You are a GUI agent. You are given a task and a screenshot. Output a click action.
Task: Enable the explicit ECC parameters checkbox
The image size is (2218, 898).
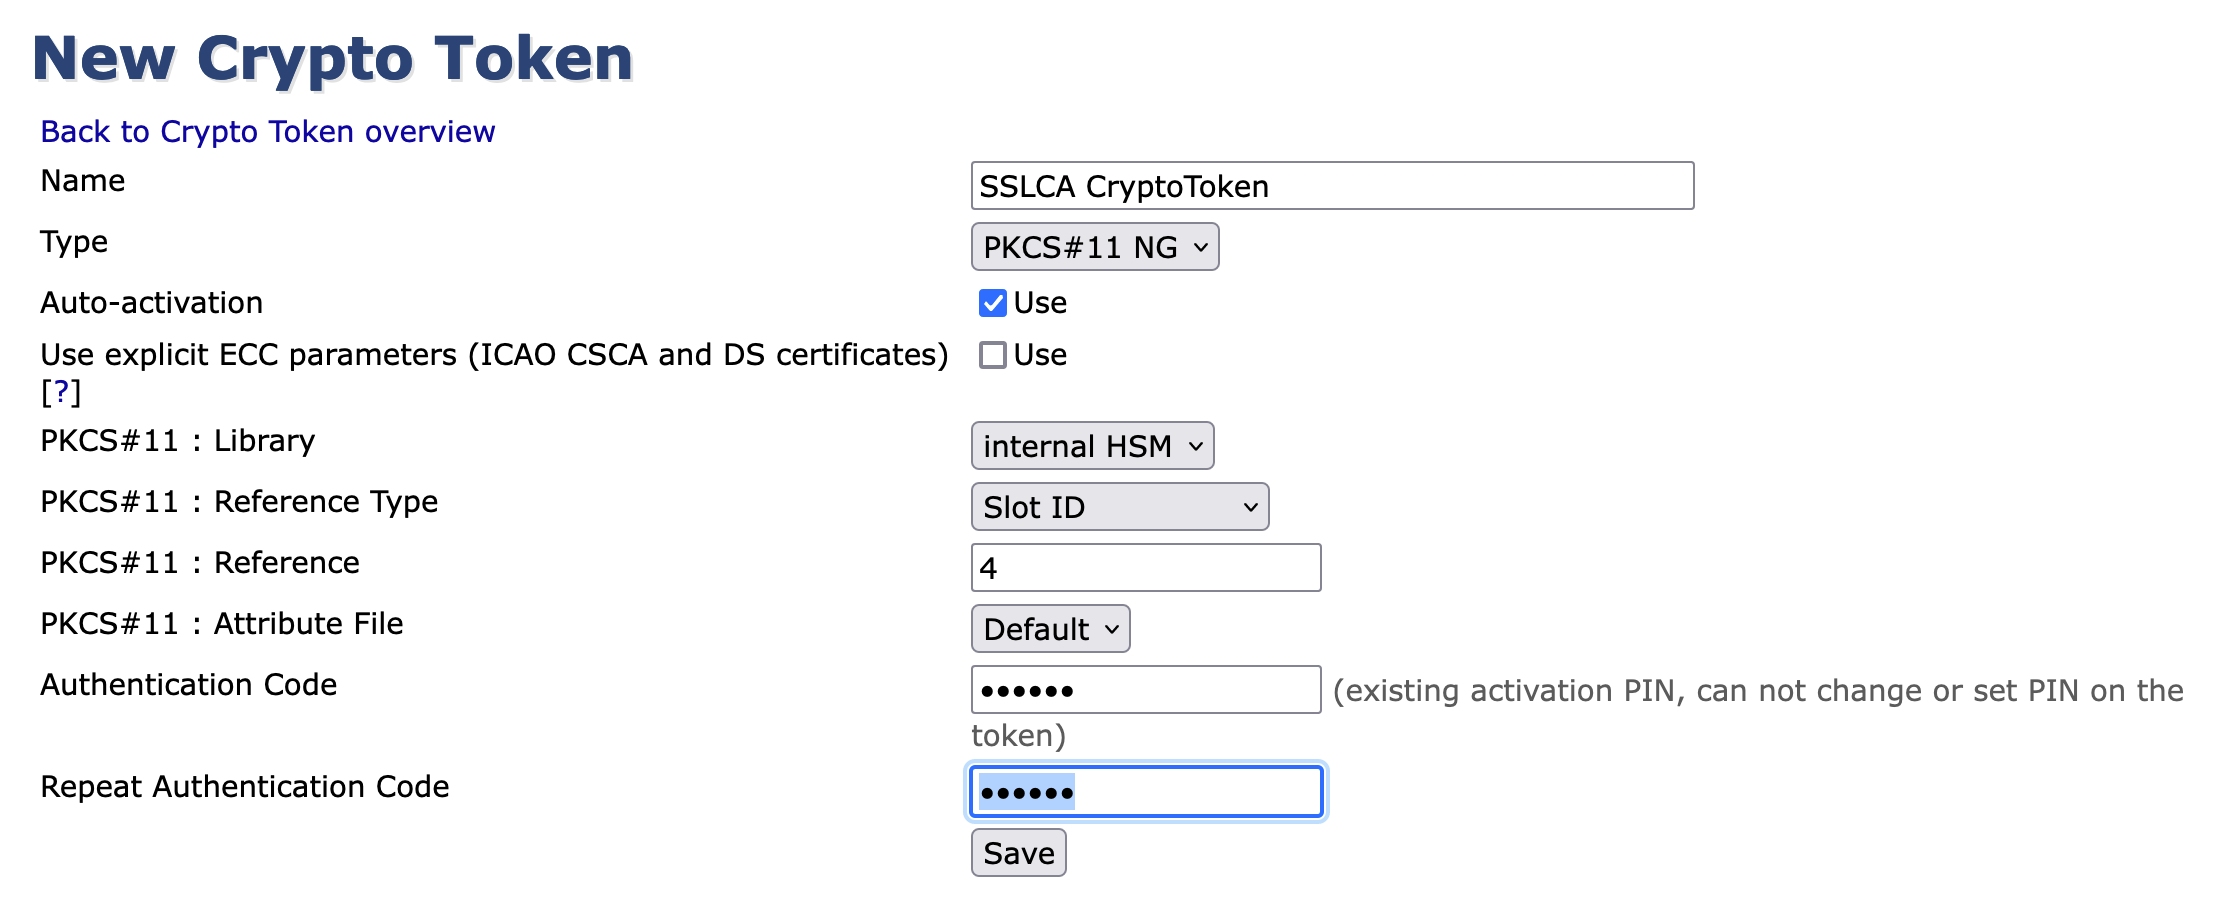click(992, 355)
